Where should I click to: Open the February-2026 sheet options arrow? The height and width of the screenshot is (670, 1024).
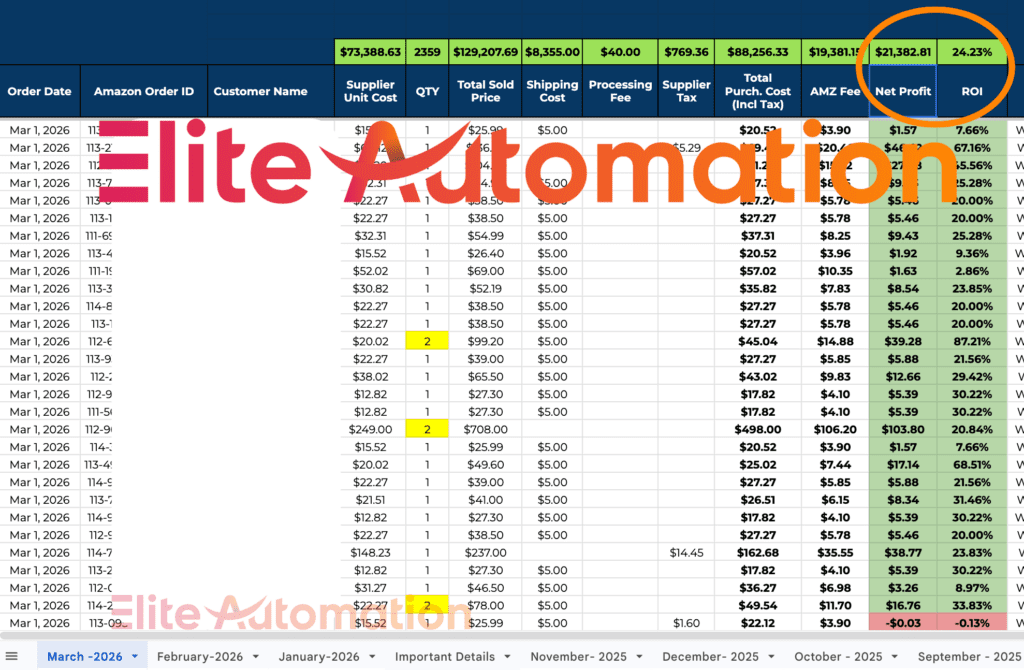coord(258,657)
